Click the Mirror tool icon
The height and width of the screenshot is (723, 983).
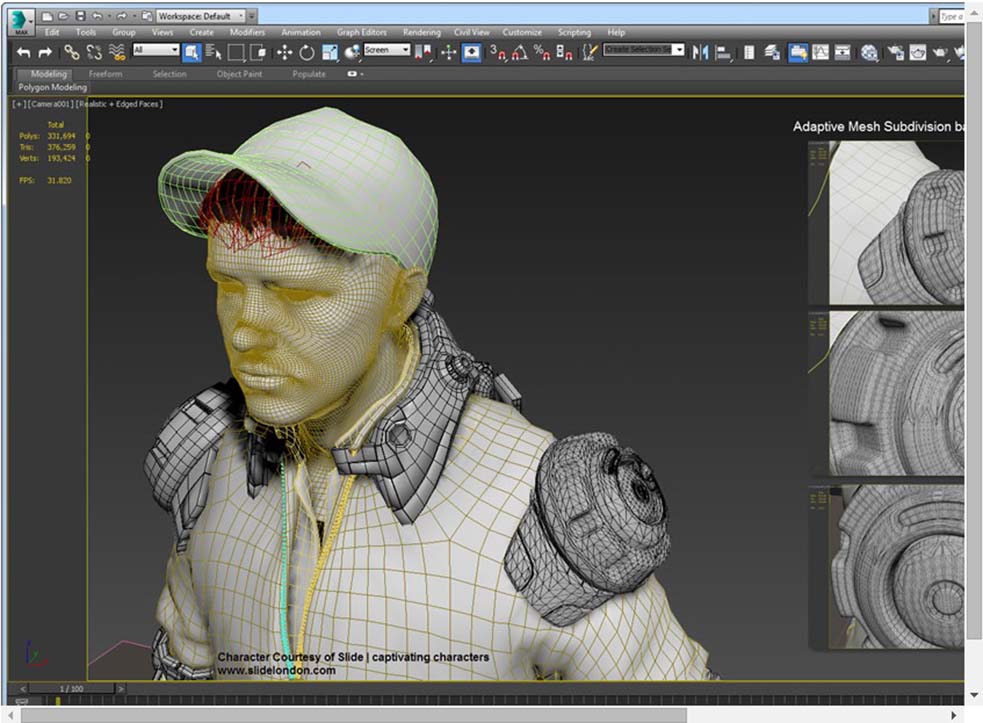700,52
